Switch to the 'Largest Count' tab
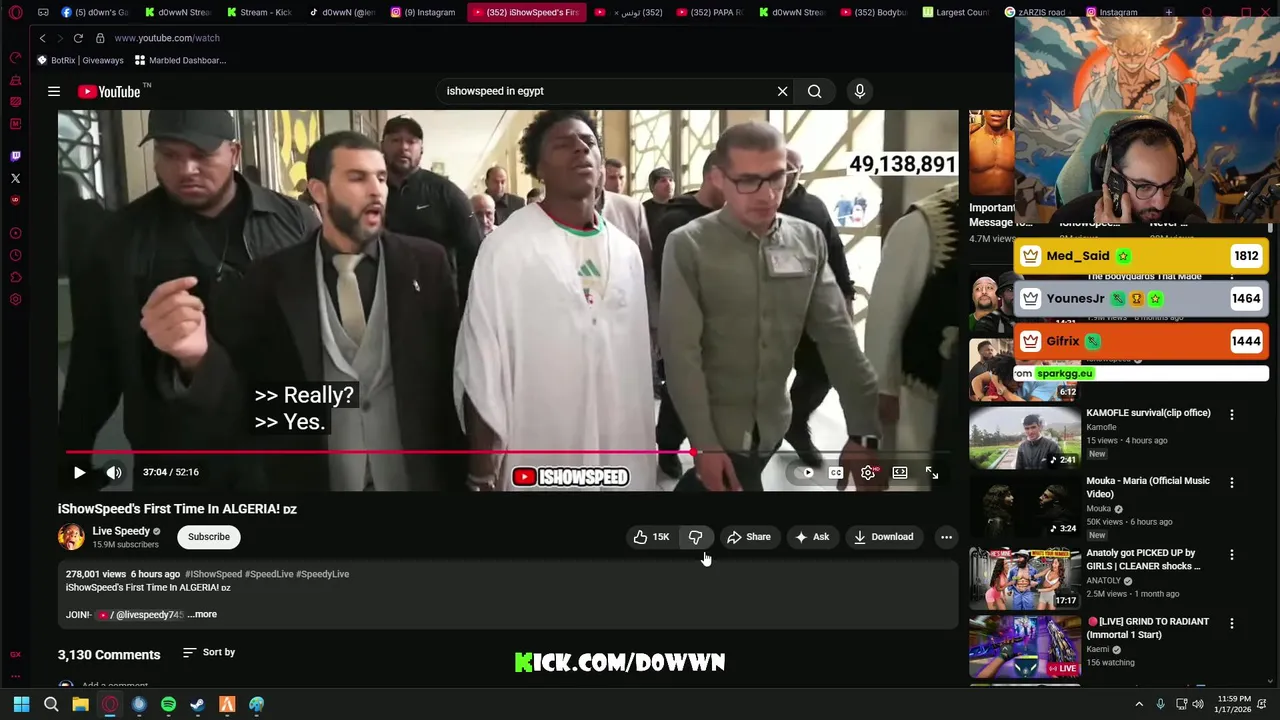The width and height of the screenshot is (1280, 720). [955, 12]
